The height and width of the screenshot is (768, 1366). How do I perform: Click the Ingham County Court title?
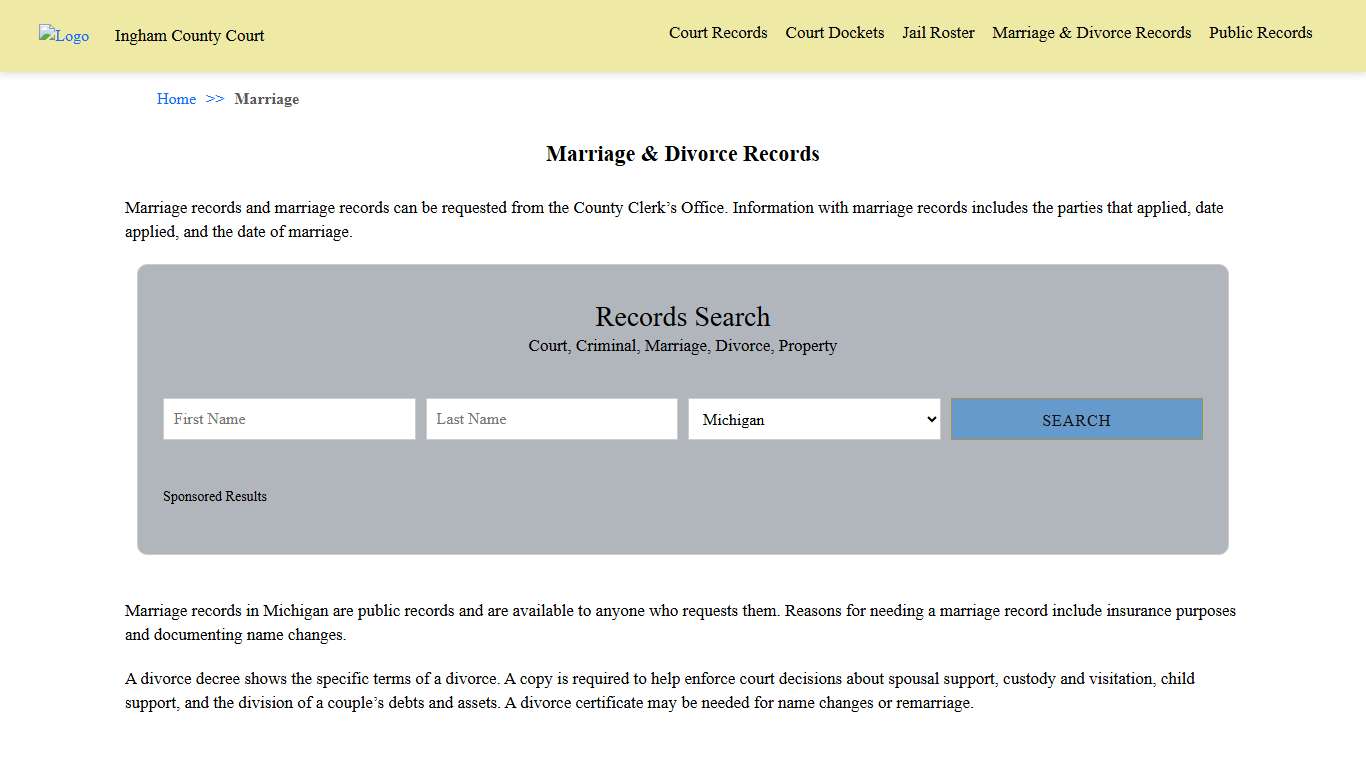pos(189,36)
